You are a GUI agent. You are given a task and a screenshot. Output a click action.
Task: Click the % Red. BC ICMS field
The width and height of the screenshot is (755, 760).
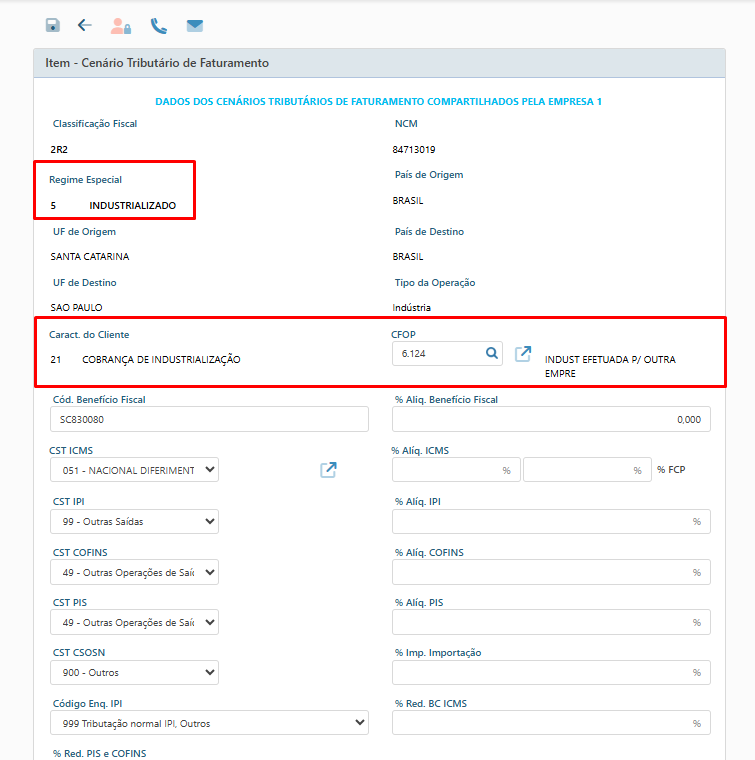(551, 723)
